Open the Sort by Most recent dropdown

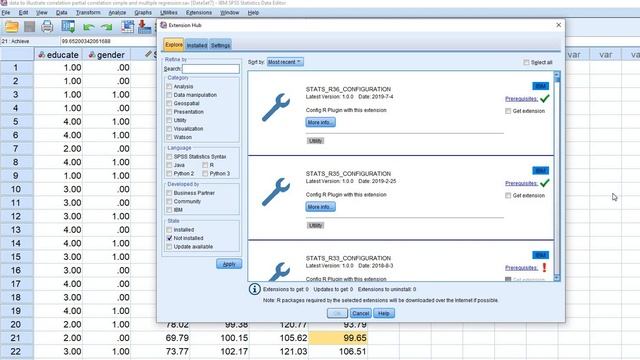click(285, 62)
